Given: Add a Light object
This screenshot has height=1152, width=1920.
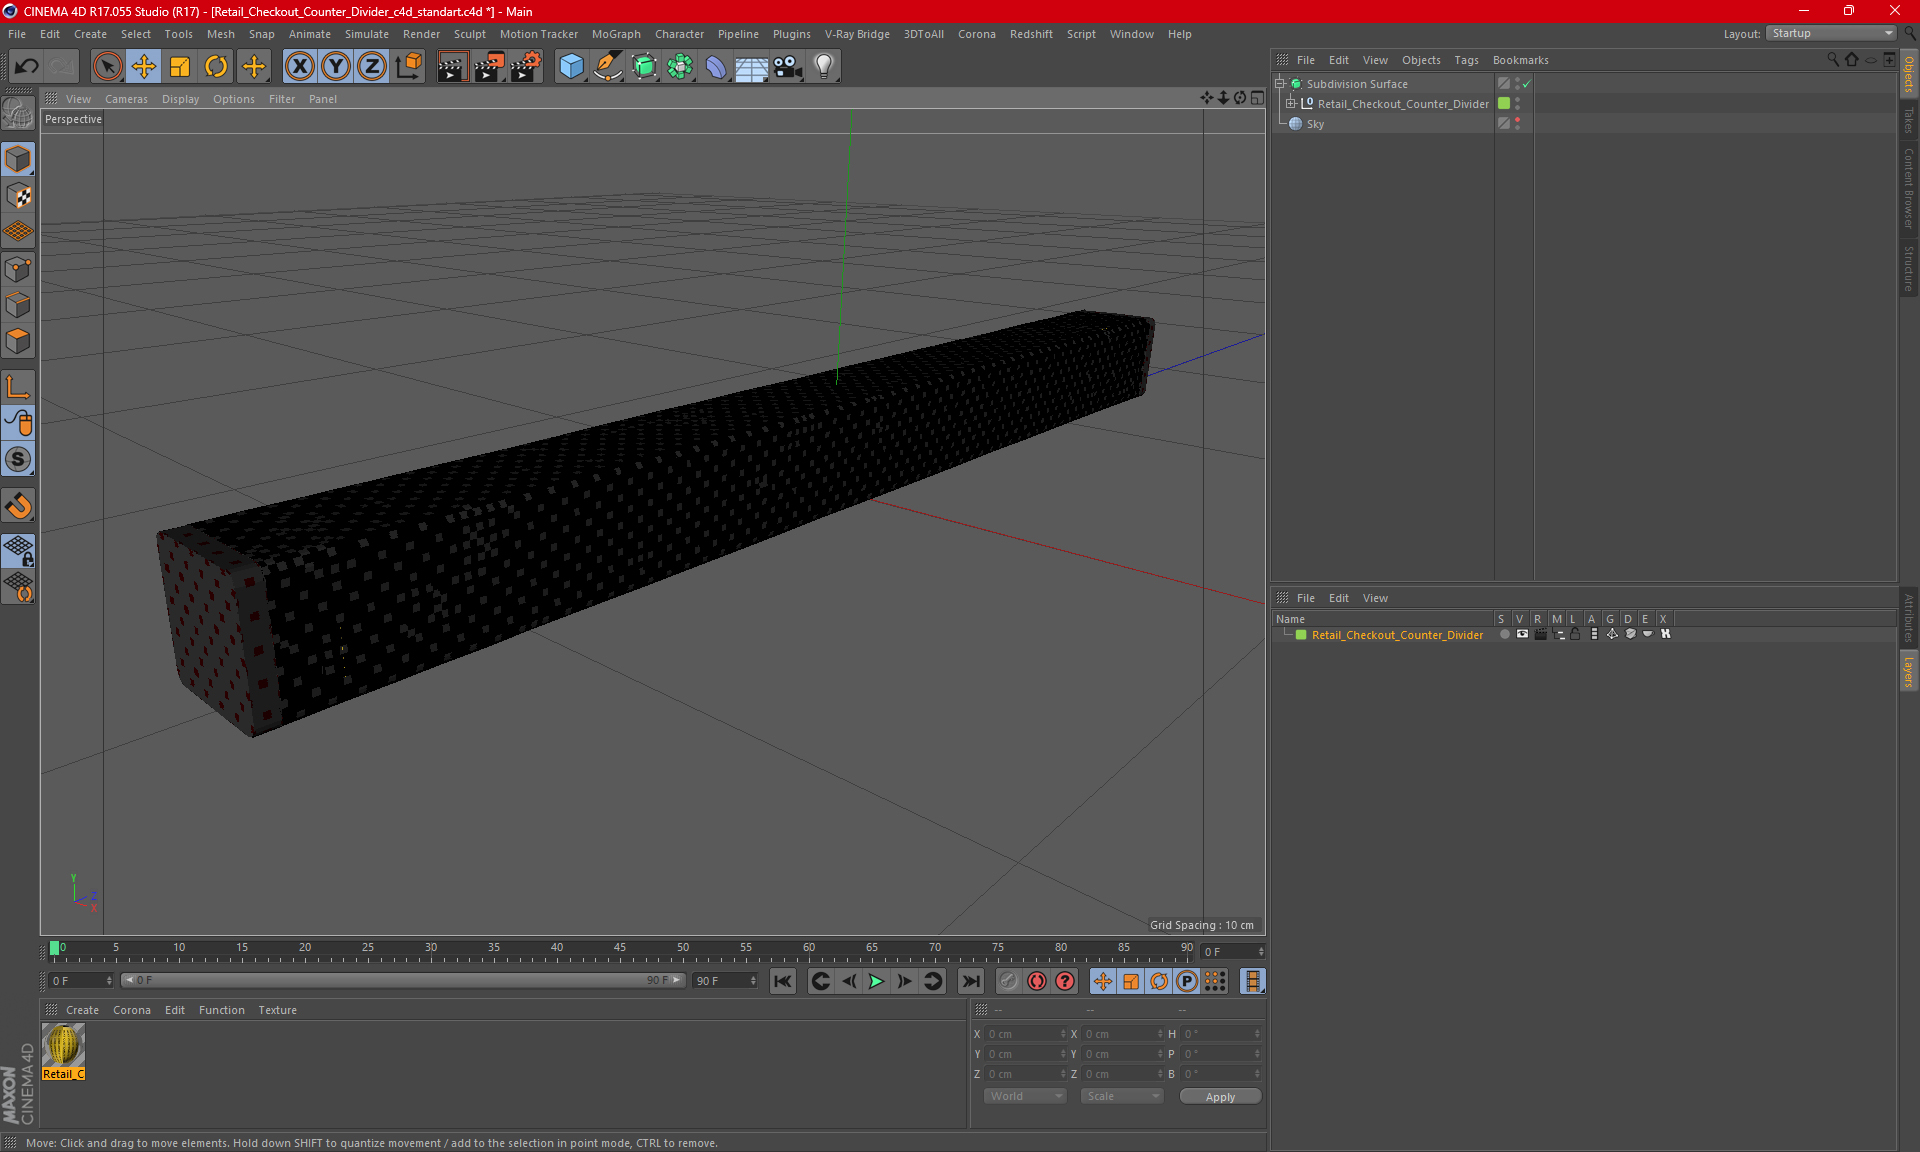Looking at the screenshot, I should coord(823,67).
